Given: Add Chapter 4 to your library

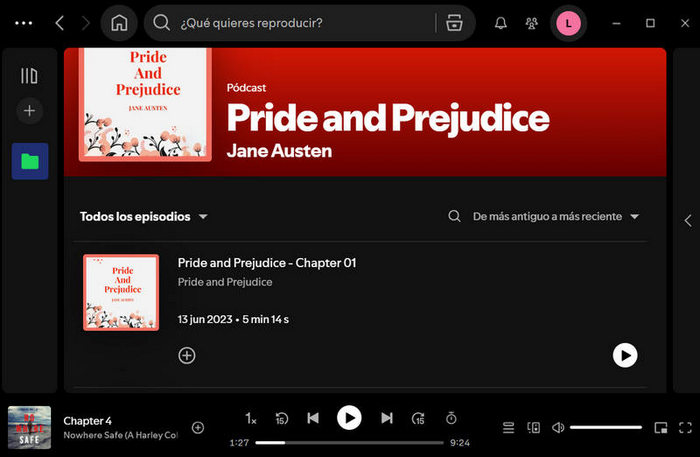Looking at the screenshot, I should point(198,428).
